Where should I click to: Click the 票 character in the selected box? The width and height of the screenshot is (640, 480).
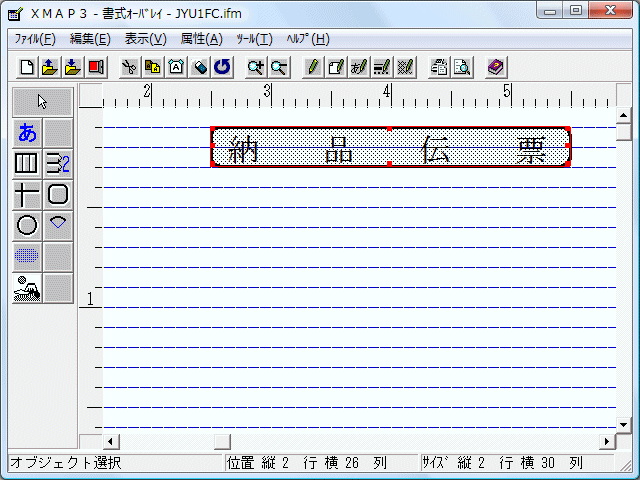click(531, 150)
